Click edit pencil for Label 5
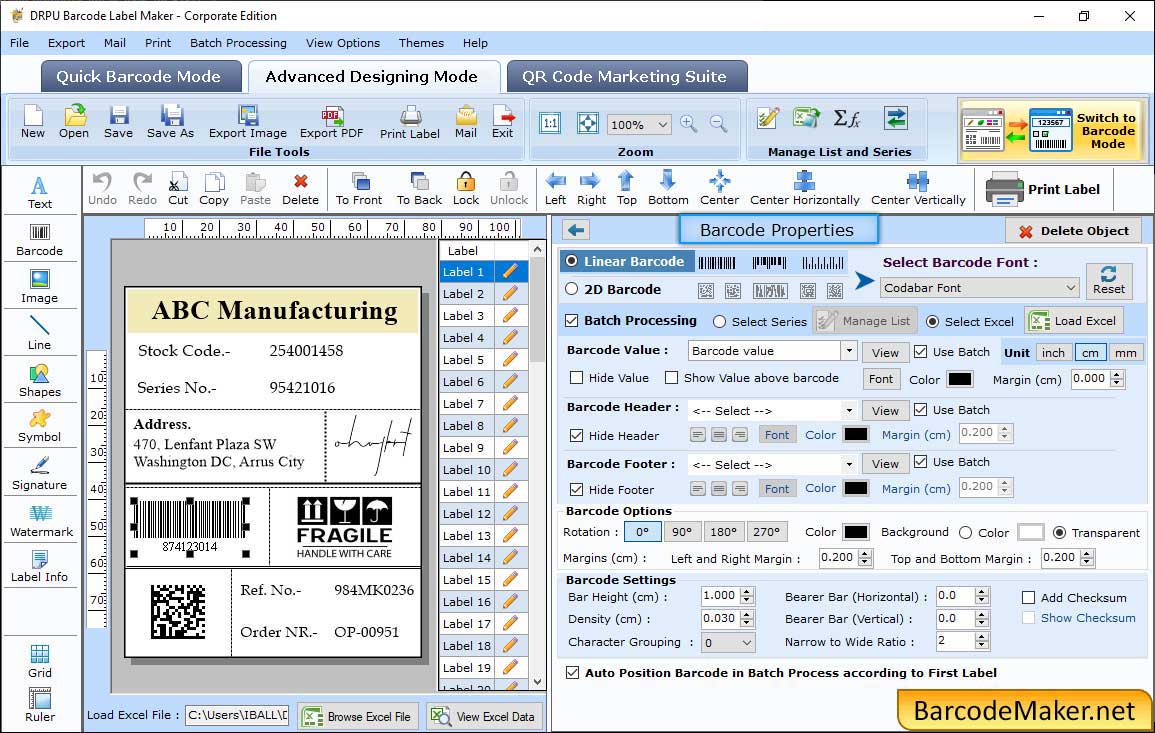The image size is (1155, 733). click(x=510, y=360)
